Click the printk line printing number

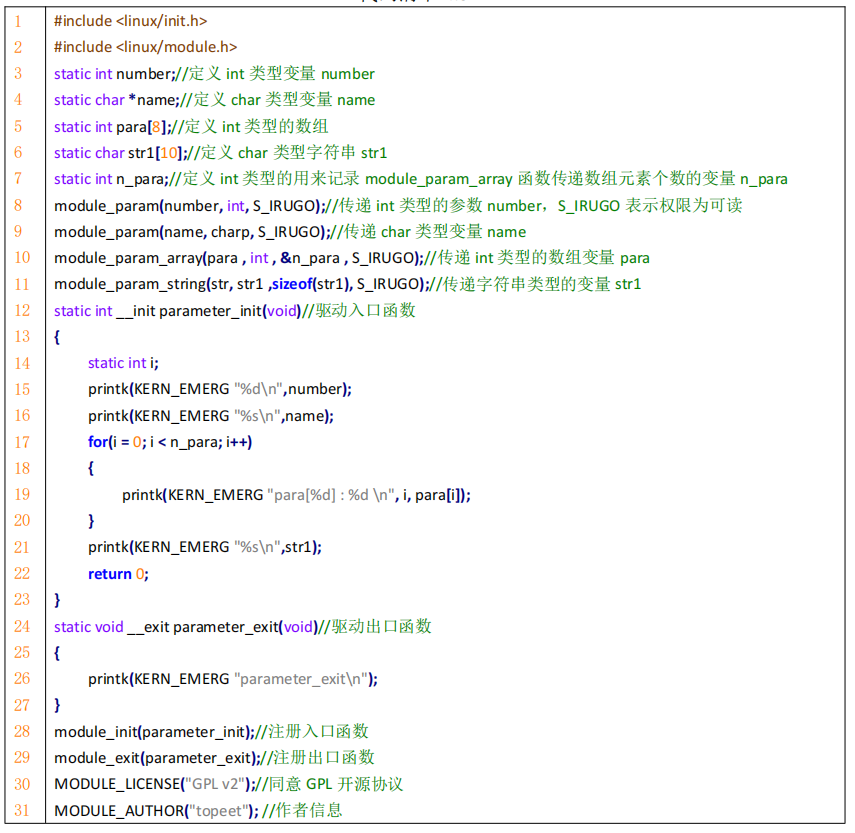(x=220, y=389)
